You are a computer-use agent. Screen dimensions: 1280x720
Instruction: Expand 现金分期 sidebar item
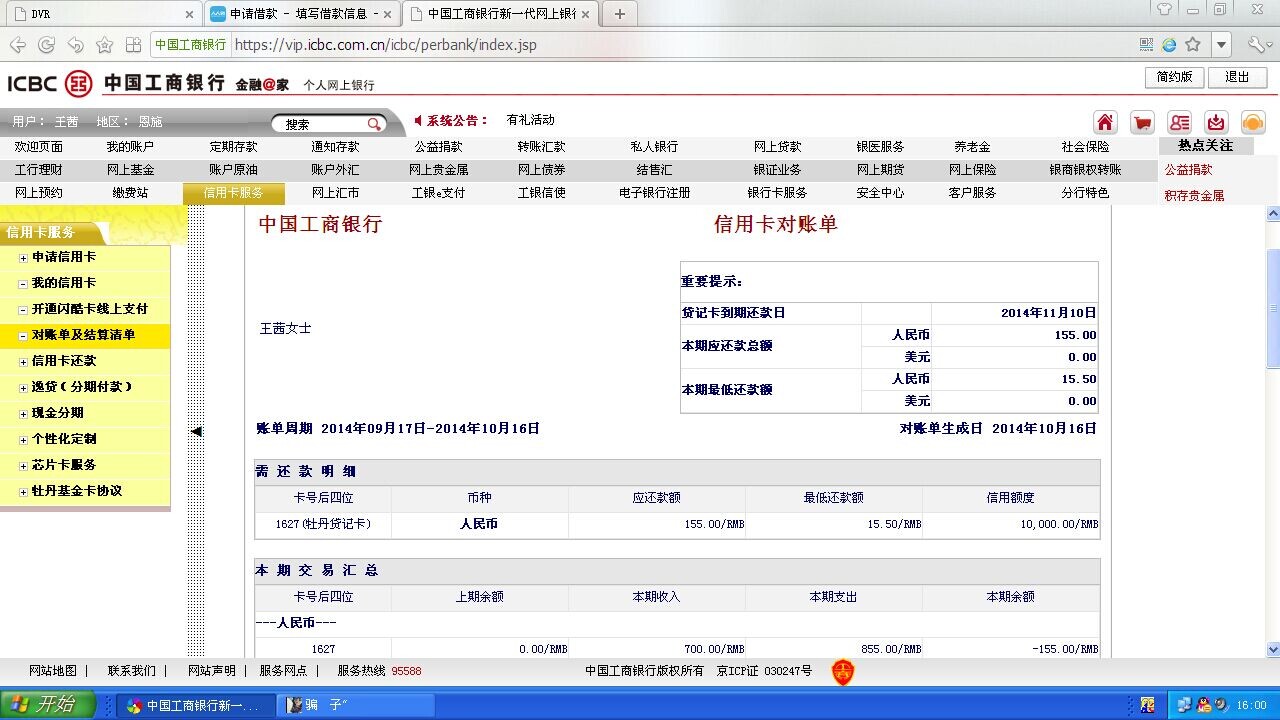coord(23,413)
